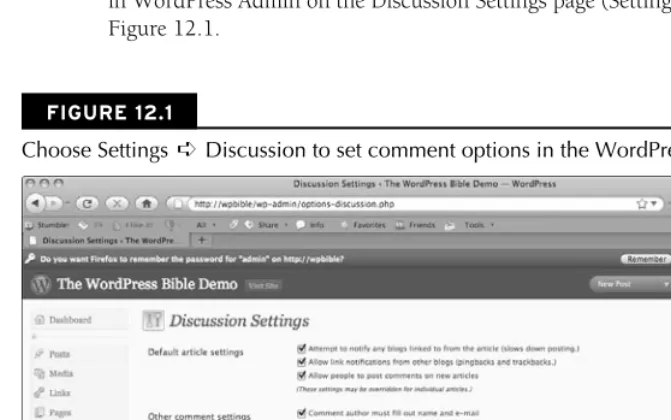This screenshot has height=420, width=671.
Task: Click the Other comment settings label
Action: click(x=199, y=416)
